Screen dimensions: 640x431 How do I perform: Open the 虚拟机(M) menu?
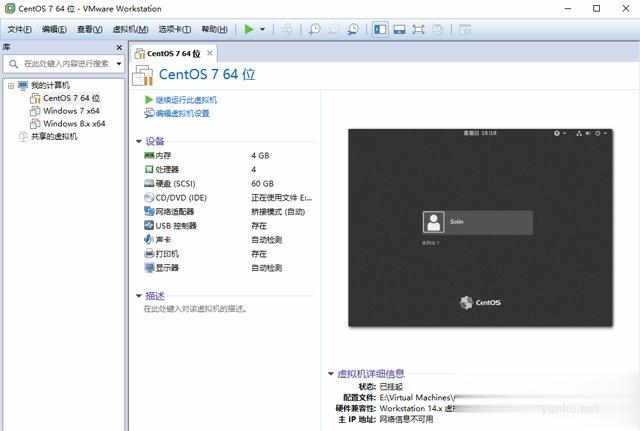tap(130, 29)
